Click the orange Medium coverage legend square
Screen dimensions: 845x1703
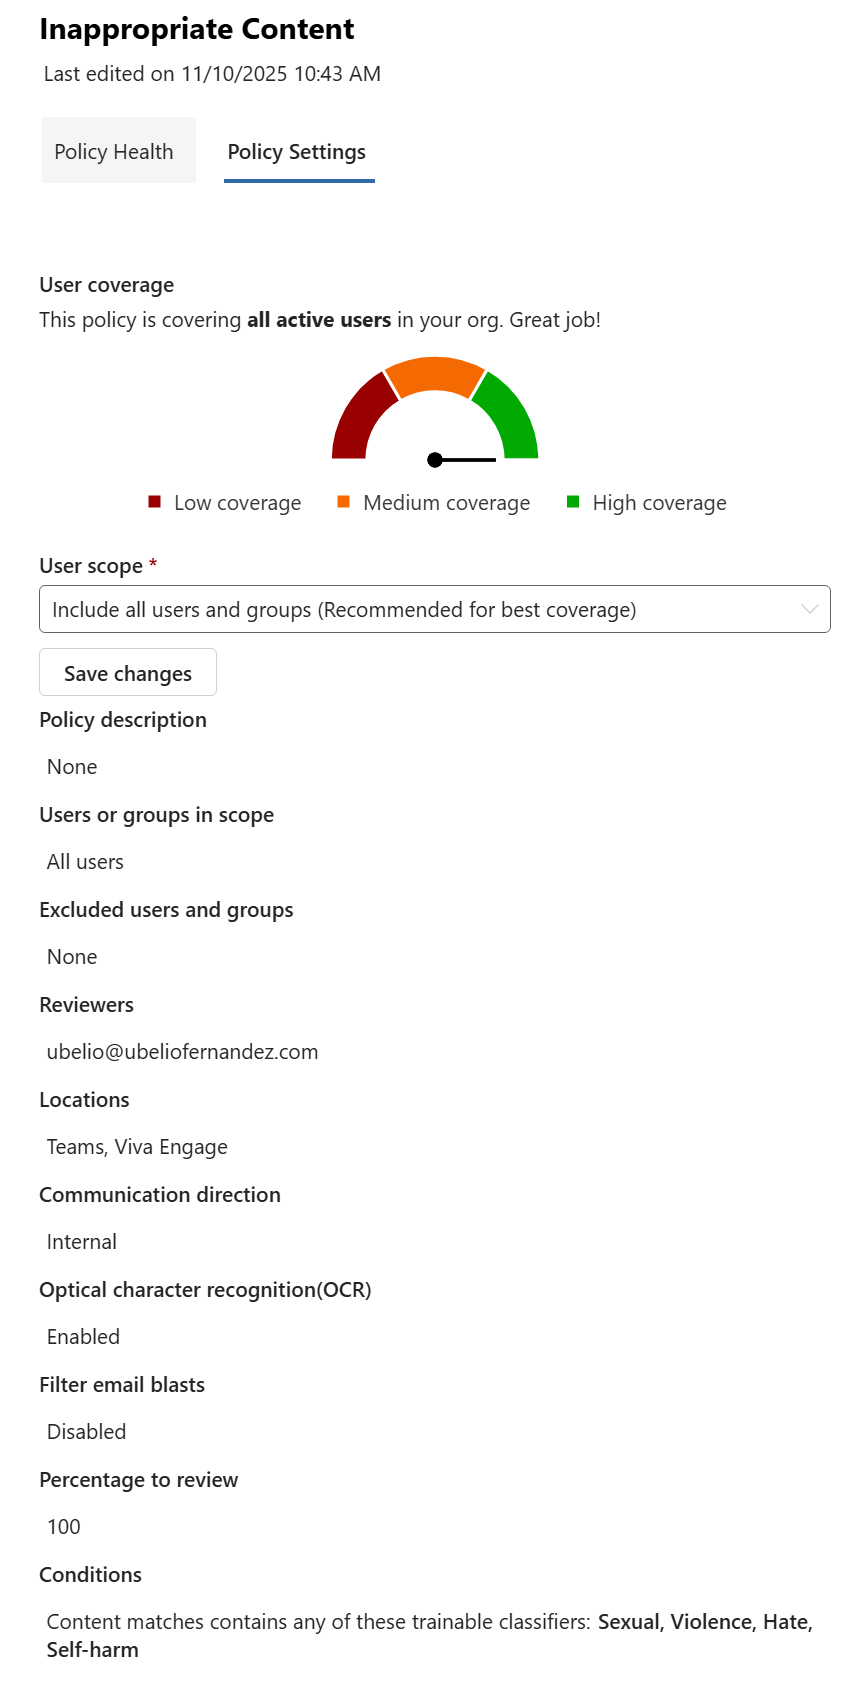(343, 502)
